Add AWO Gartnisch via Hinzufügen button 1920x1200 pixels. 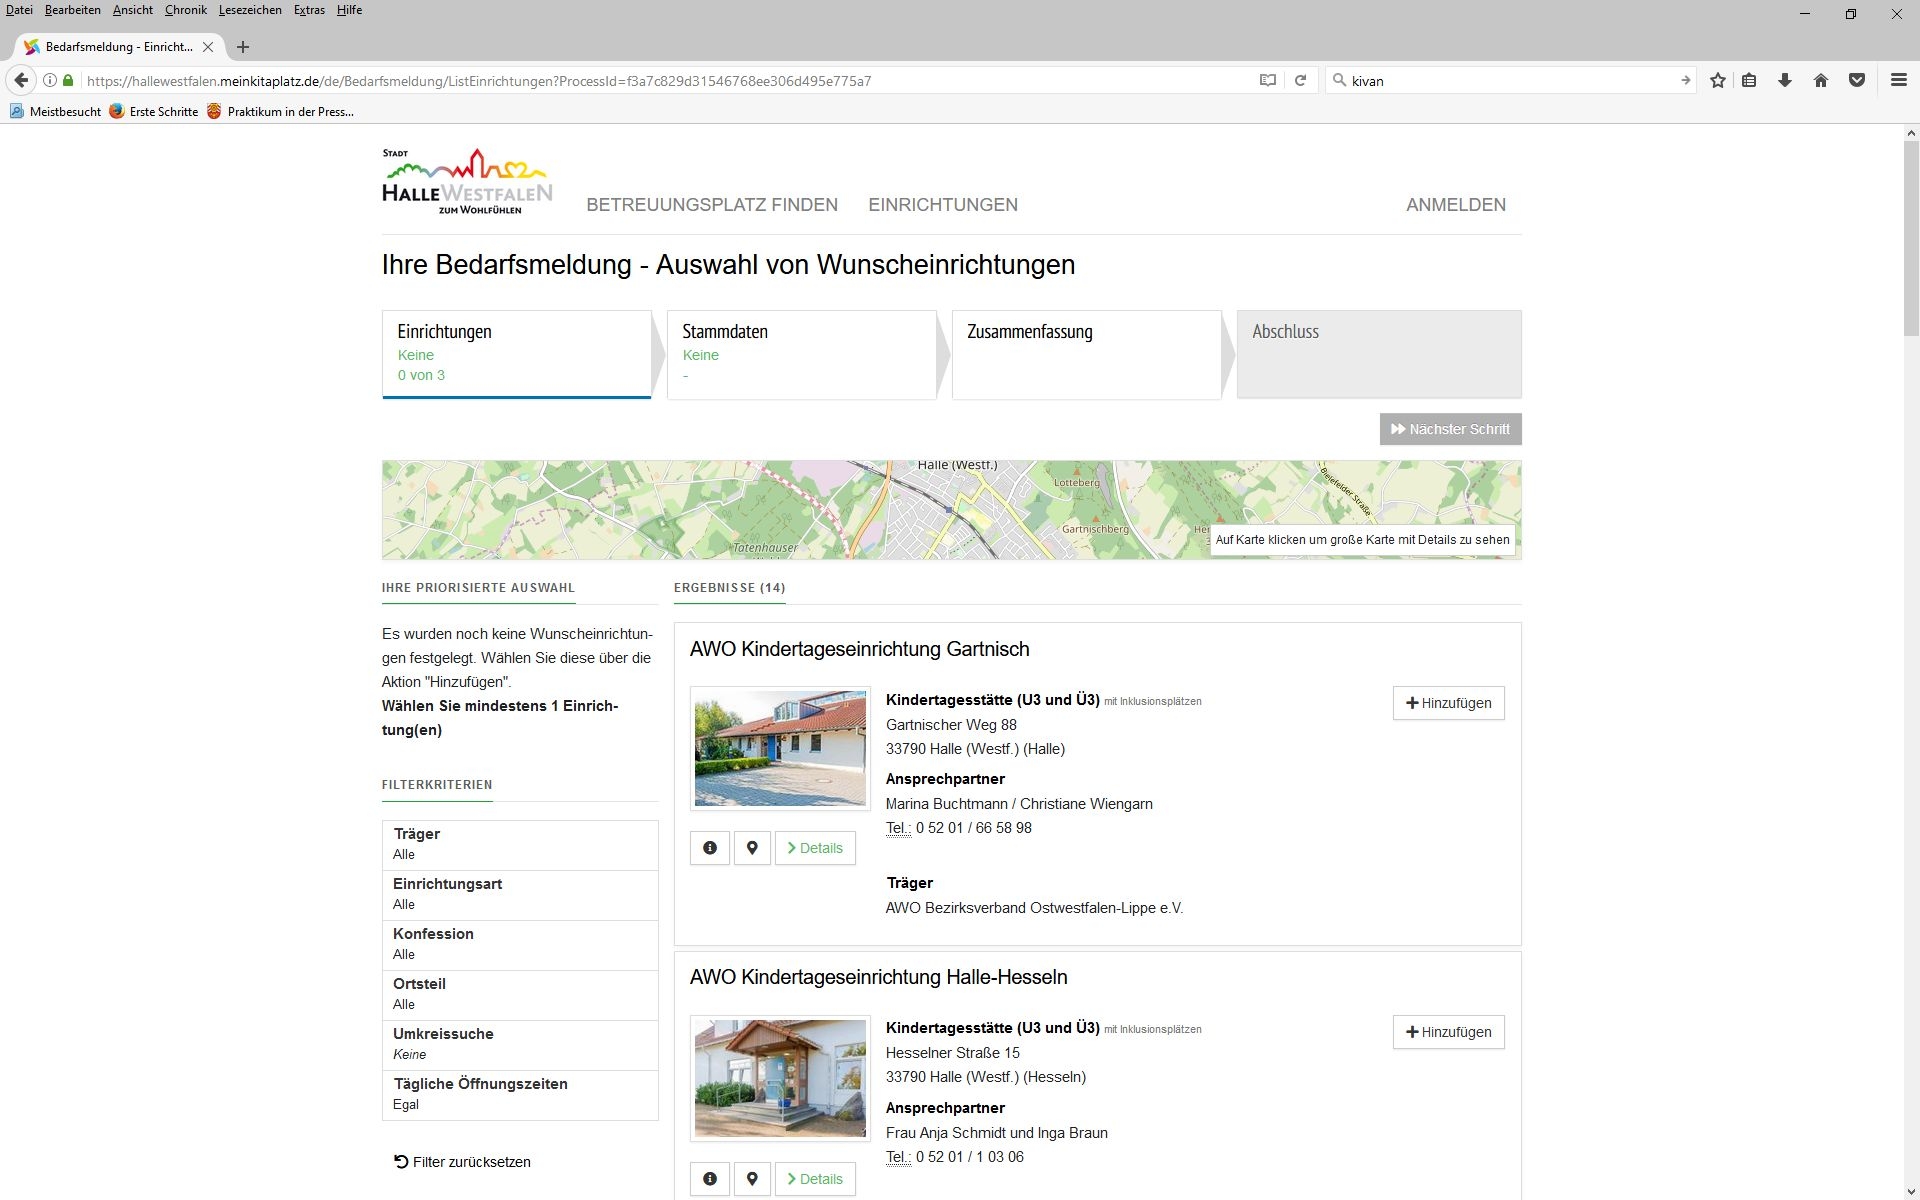[1448, 703]
